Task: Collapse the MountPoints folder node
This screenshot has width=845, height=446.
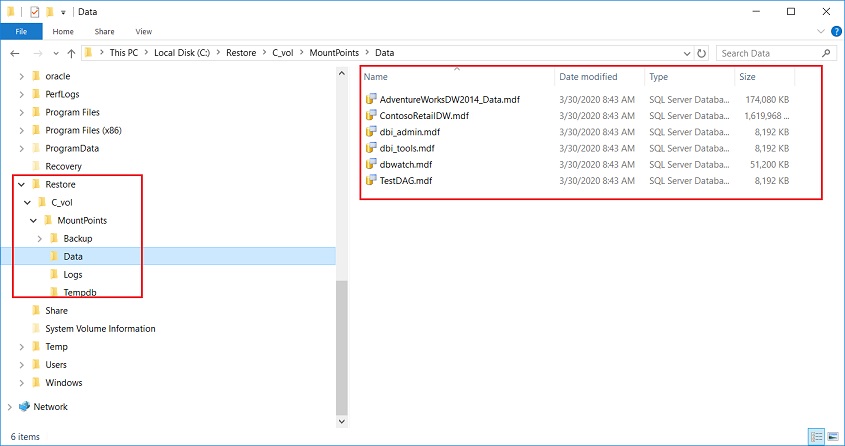Action: (x=33, y=220)
